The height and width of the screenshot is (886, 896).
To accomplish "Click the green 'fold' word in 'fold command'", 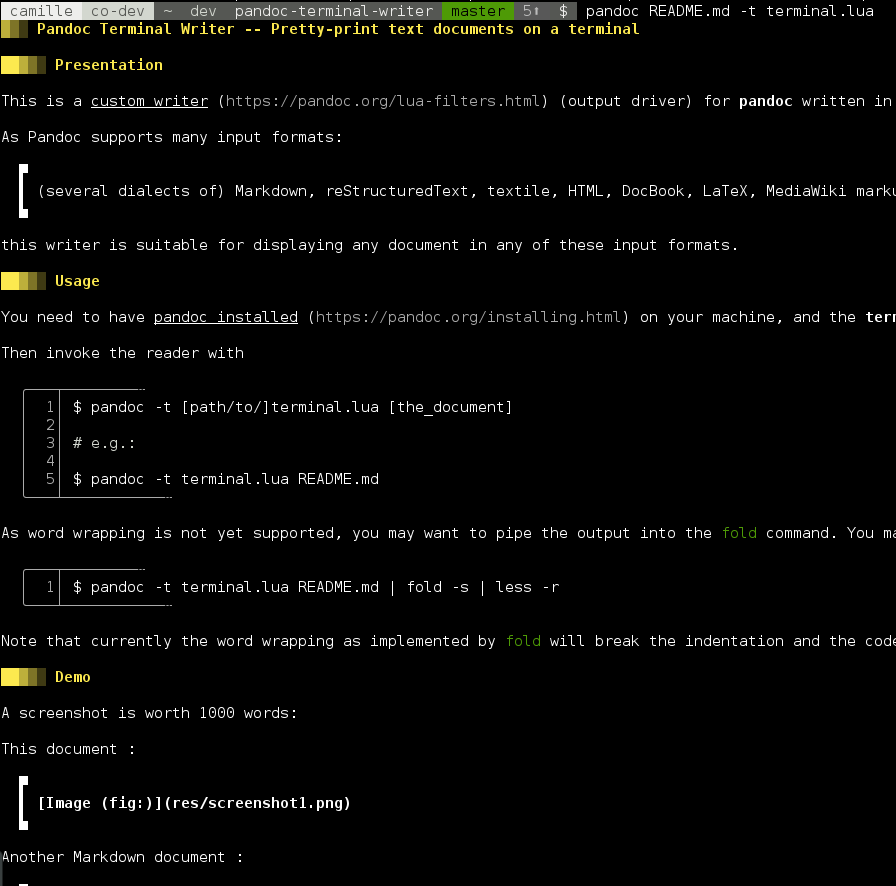I will tap(739, 533).
